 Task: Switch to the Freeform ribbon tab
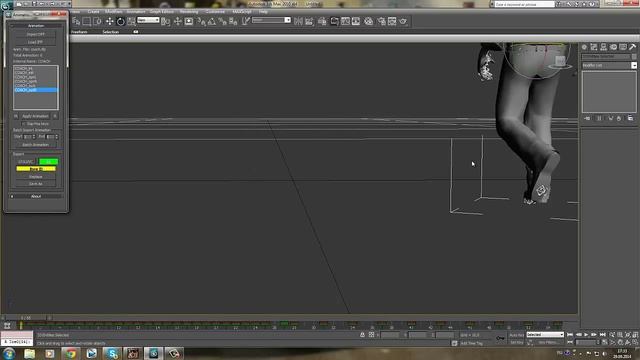point(79,32)
